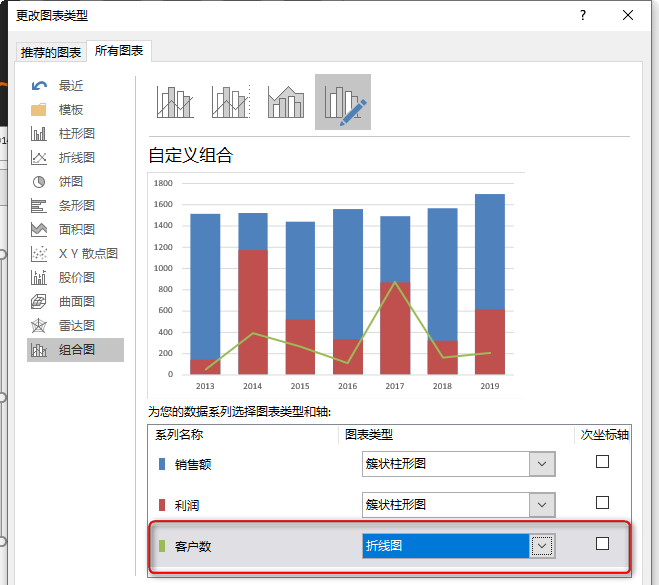Enable secondary axis for 销售额 series
This screenshot has height=585, width=659.
(602, 462)
